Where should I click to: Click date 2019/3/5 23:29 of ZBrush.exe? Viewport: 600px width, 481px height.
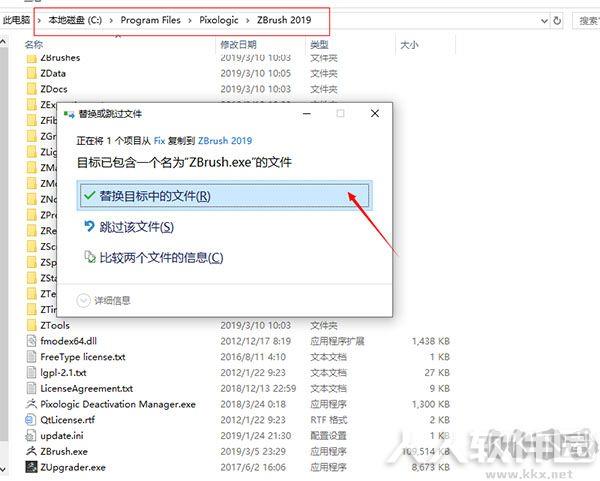pos(253,452)
